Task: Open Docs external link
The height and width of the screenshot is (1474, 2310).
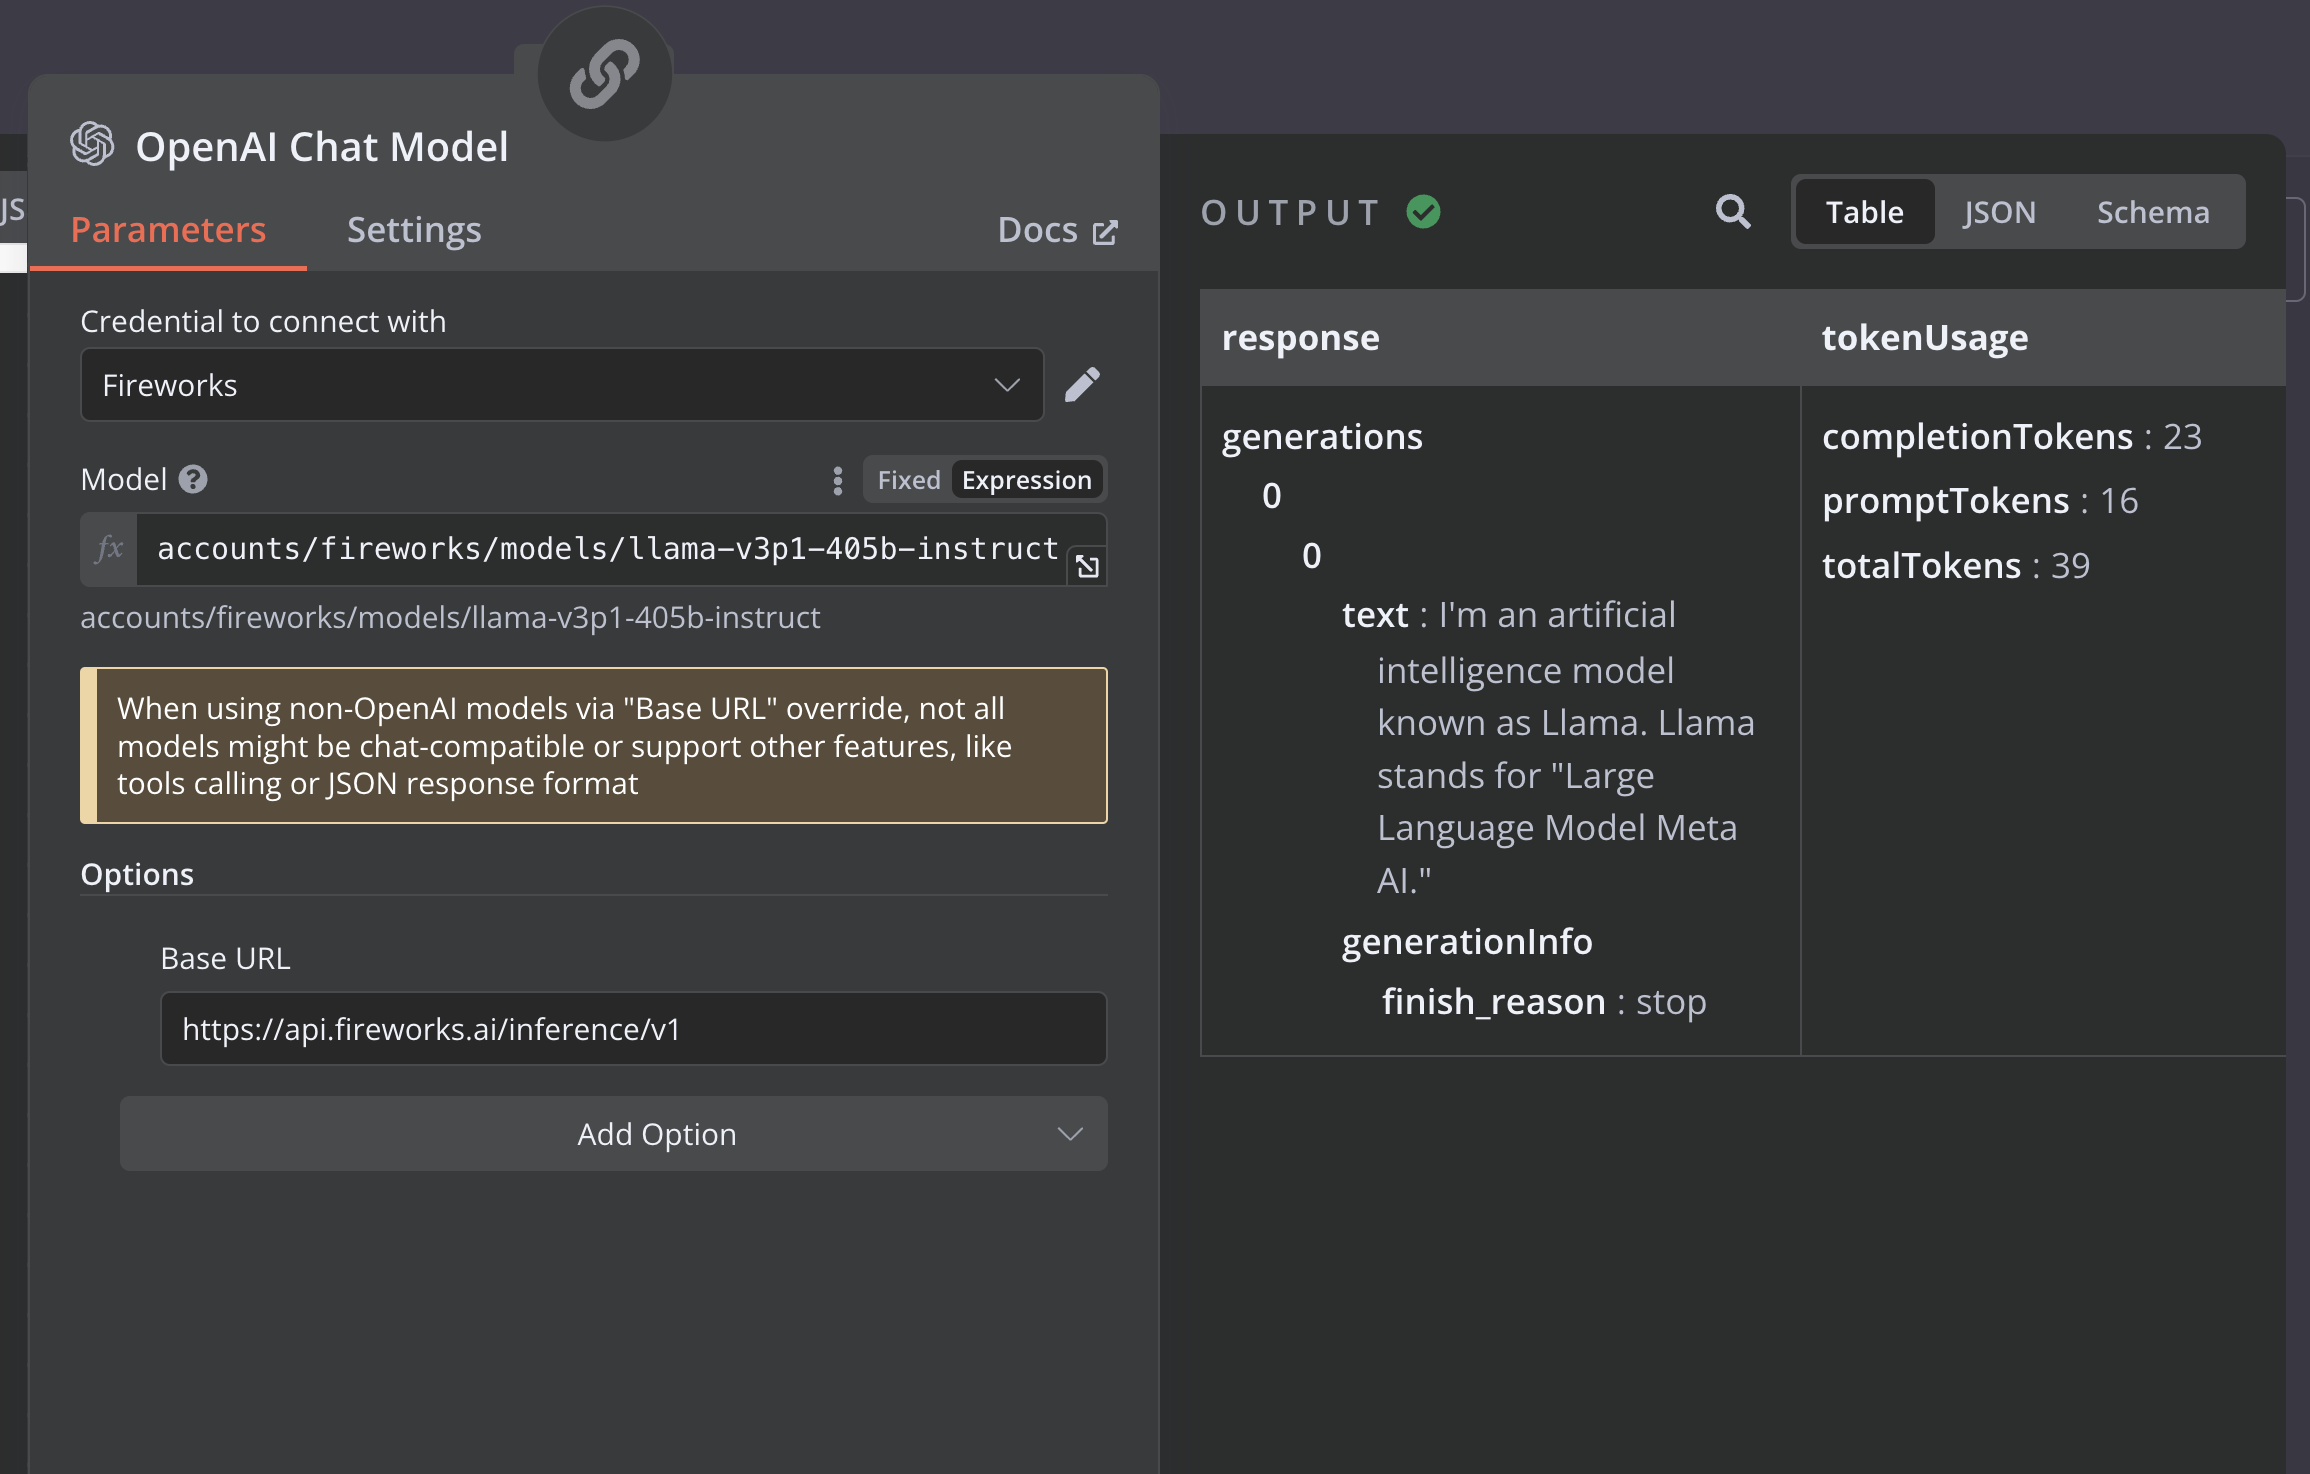Action: tap(1058, 230)
